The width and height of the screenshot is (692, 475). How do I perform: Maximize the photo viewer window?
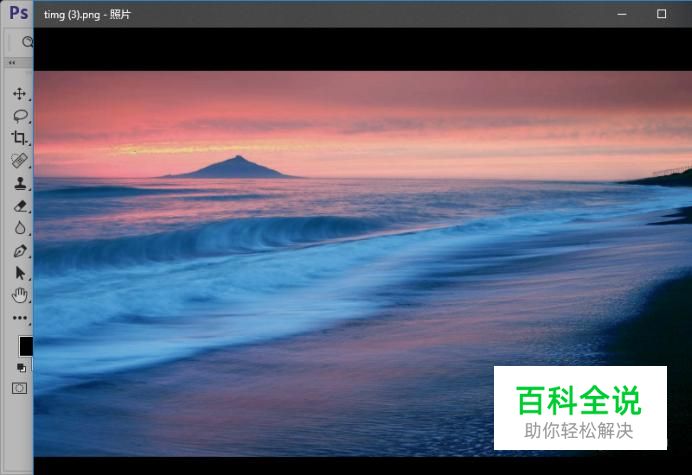[661, 14]
